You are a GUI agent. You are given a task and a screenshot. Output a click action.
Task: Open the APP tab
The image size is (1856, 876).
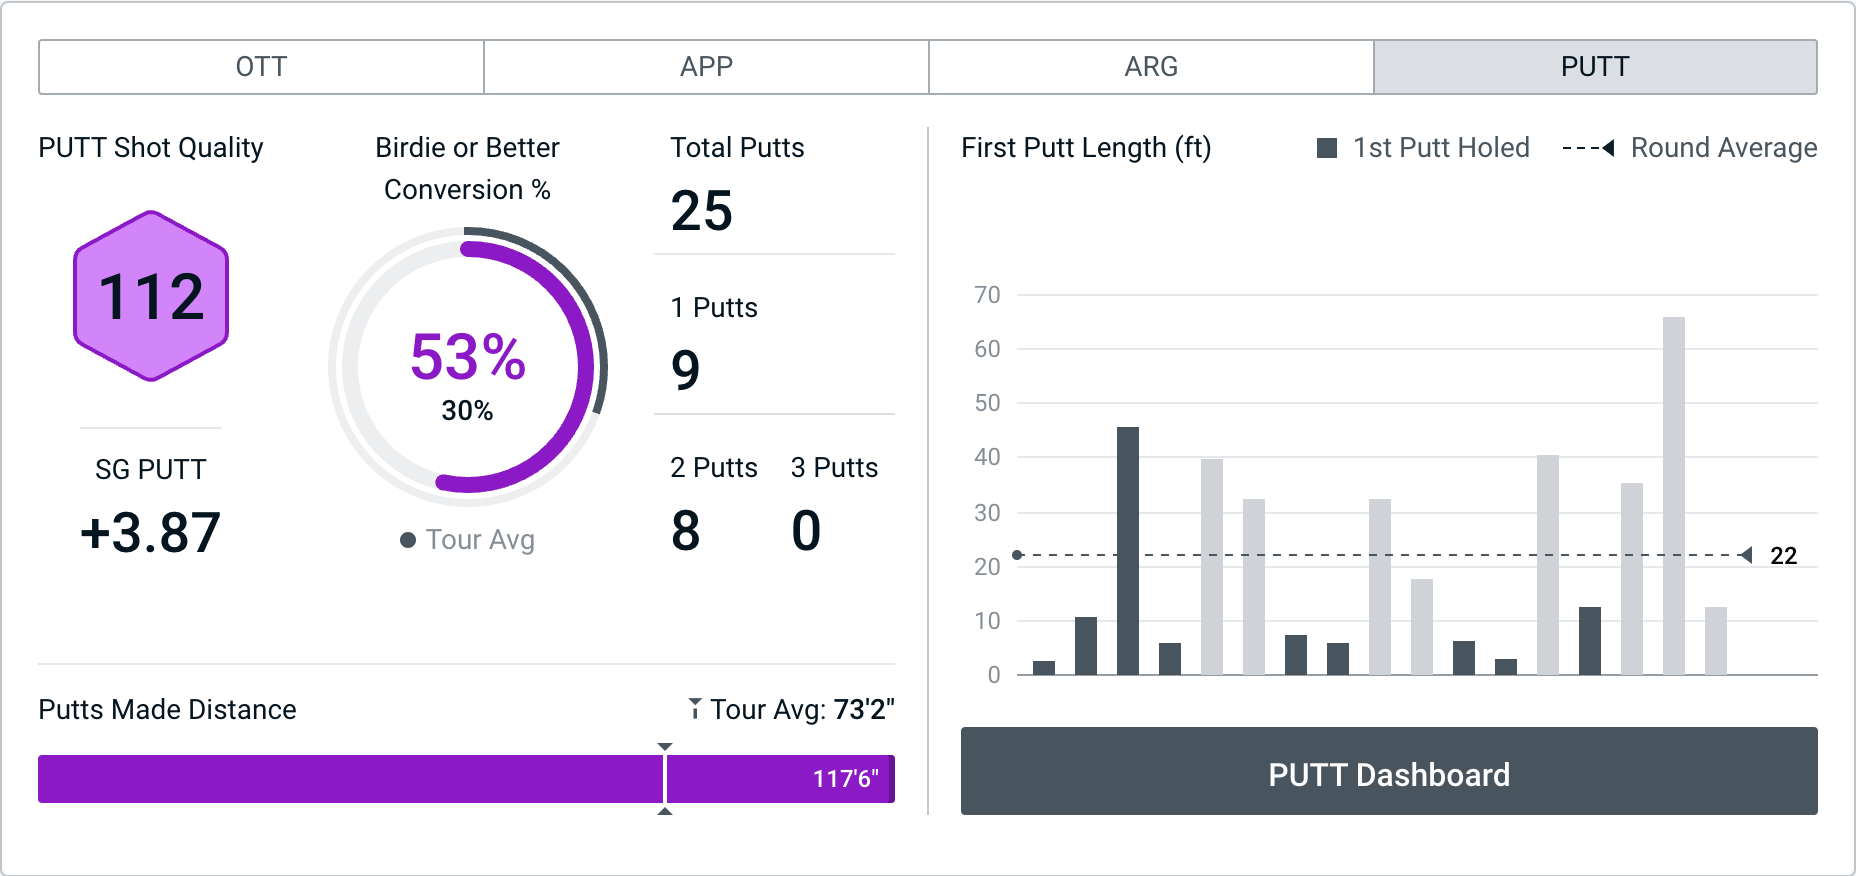706,67
